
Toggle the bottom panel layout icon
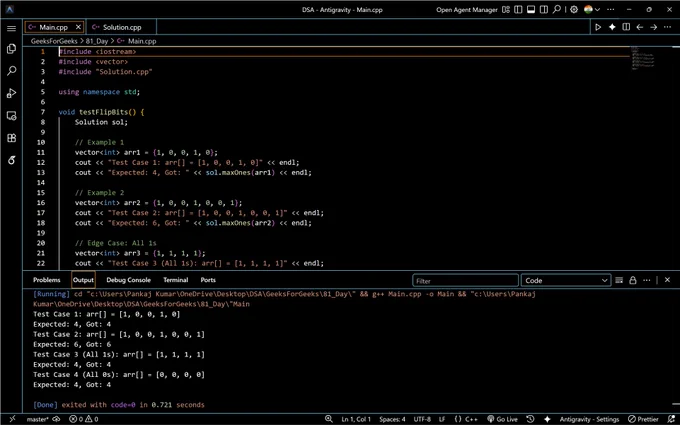[x=531, y=10]
